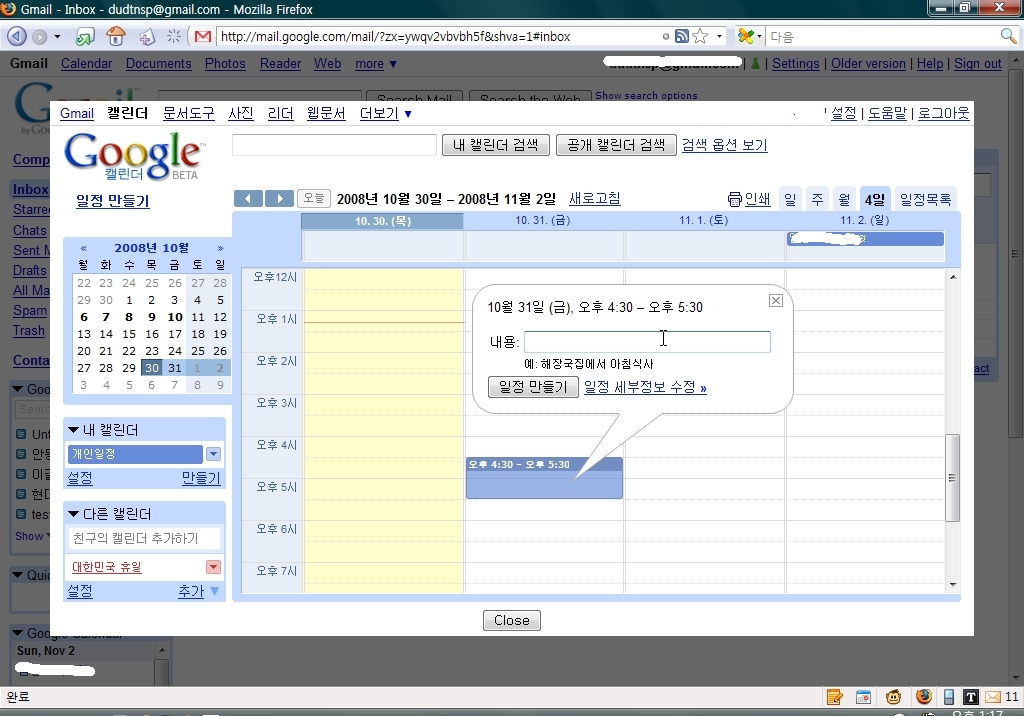Click the mail notifier icon in status bar

coord(993,697)
